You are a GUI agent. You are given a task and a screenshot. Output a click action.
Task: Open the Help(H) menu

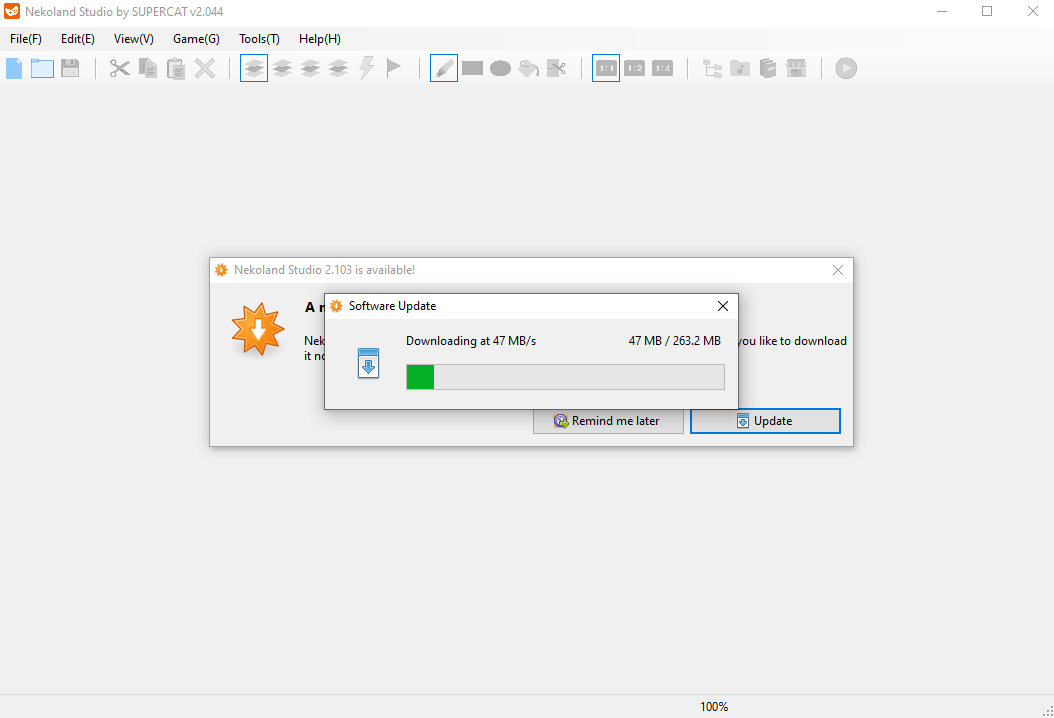[x=320, y=39]
